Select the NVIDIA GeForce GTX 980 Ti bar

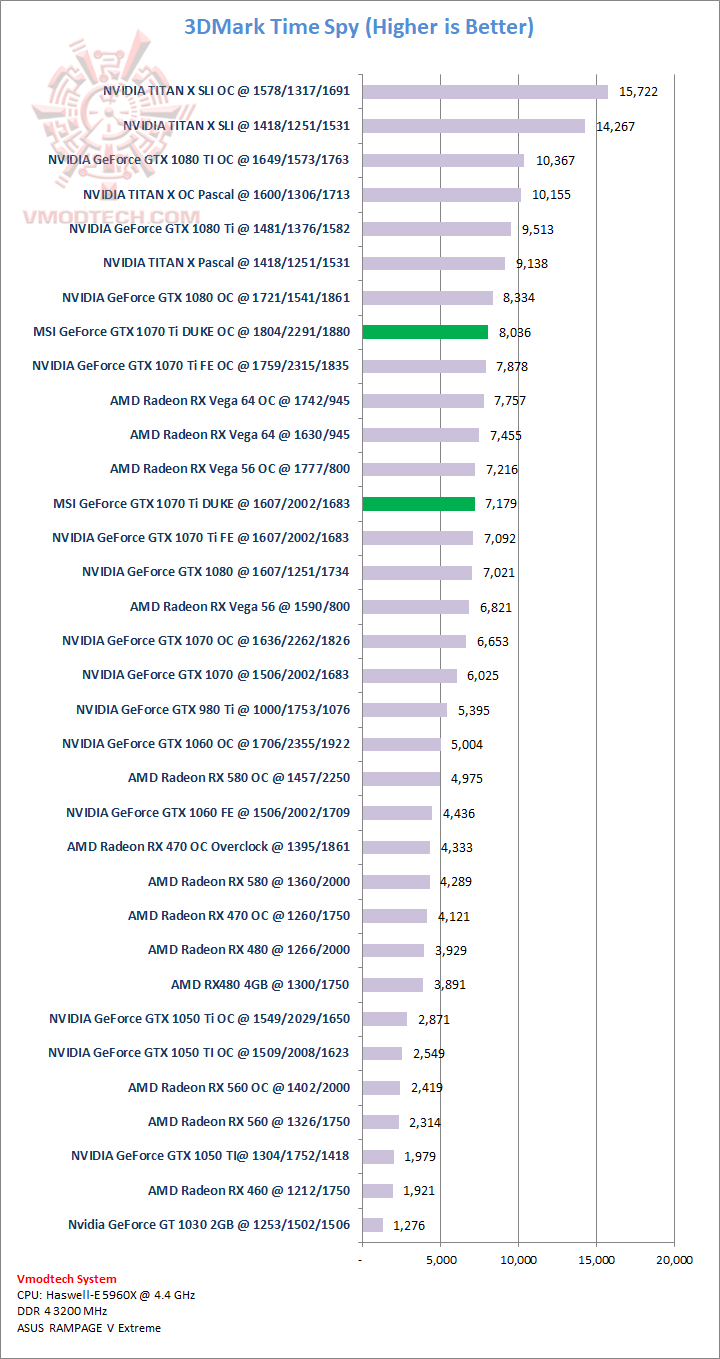(404, 710)
